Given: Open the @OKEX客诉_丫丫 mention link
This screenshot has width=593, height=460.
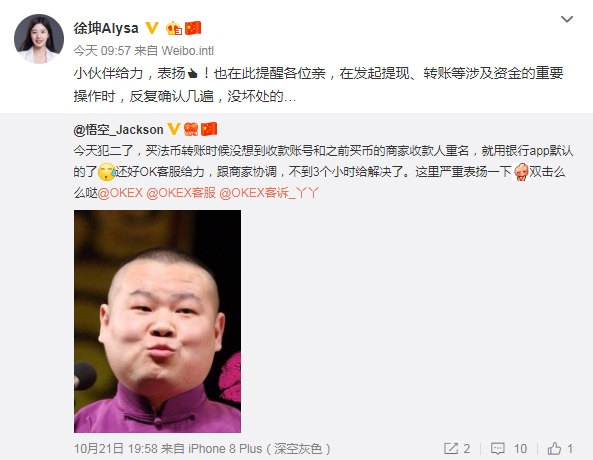Looking at the screenshot, I should [269, 193].
